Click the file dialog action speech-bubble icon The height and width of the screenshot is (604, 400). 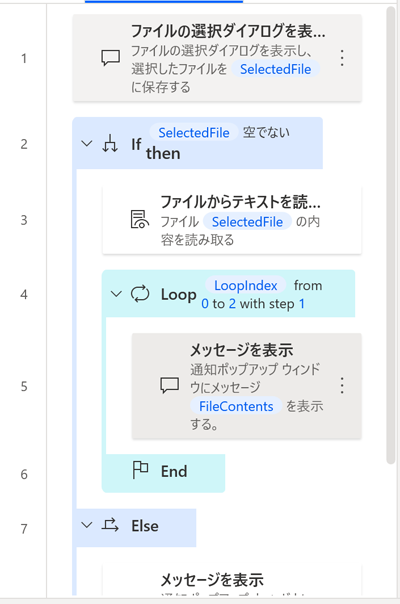(111, 58)
